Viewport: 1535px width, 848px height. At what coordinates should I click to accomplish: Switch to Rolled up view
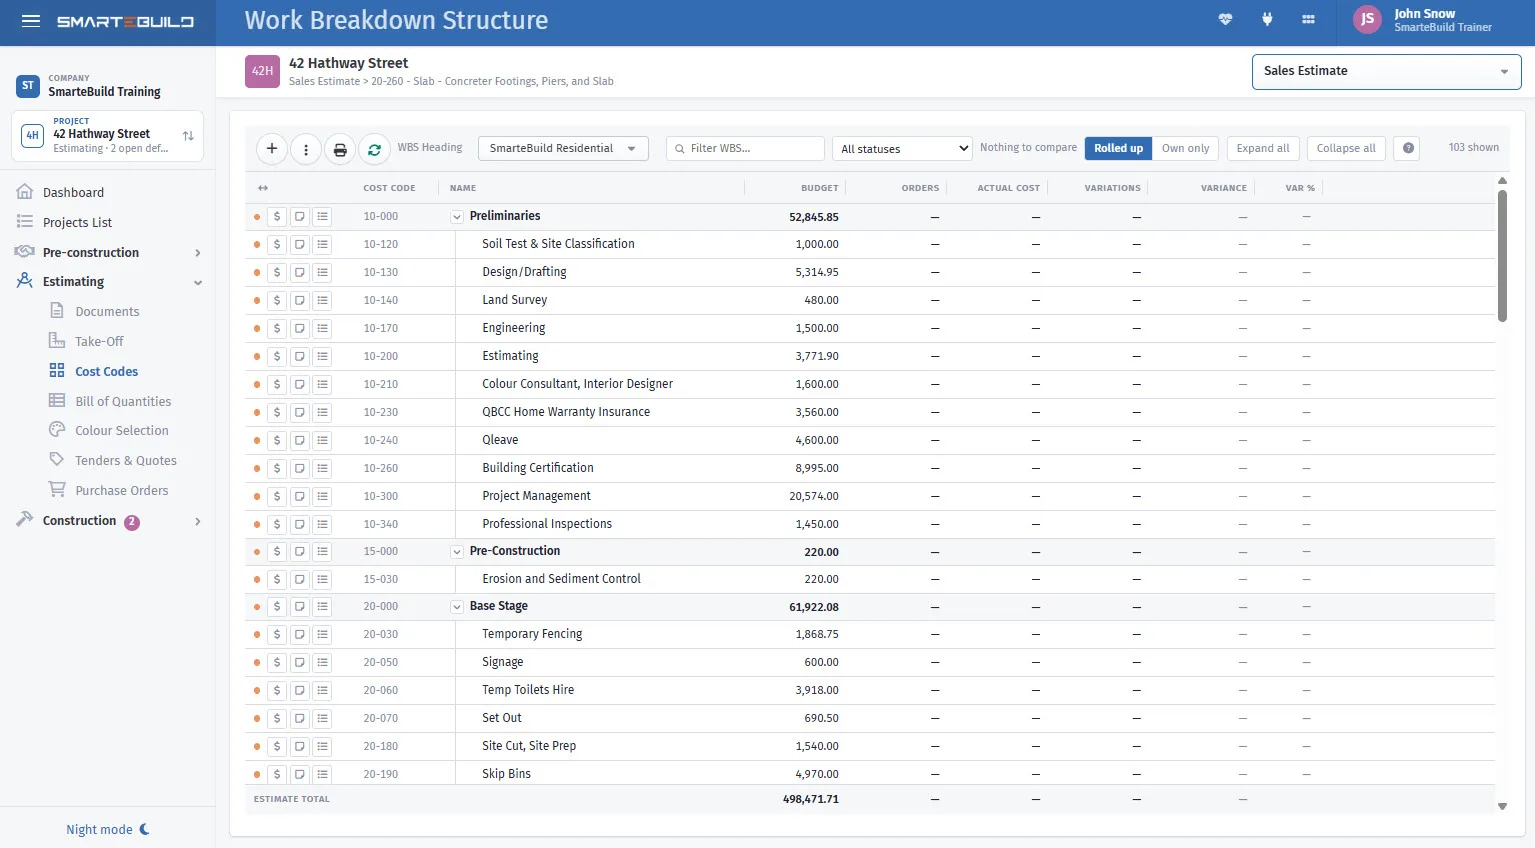point(1118,148)
